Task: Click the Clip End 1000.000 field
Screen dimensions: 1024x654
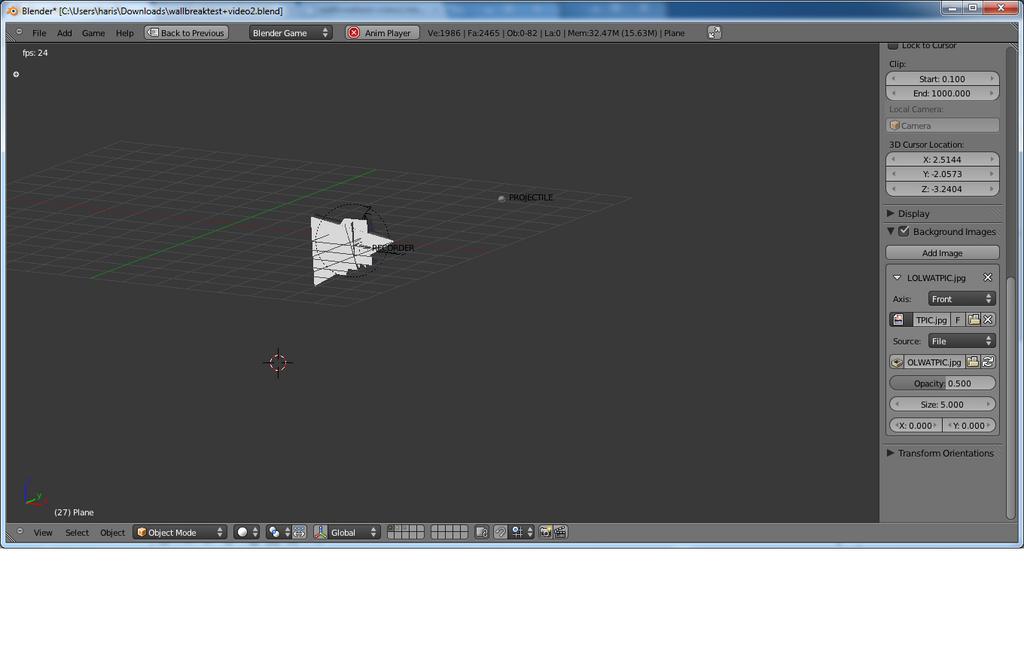Action: 942,93
